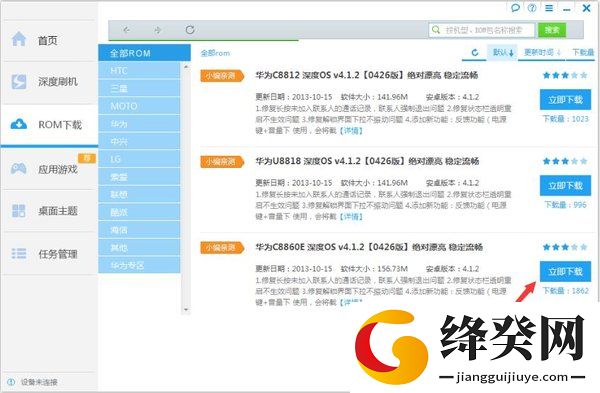Sort ROM list by 更新时间

coord(542,52)
